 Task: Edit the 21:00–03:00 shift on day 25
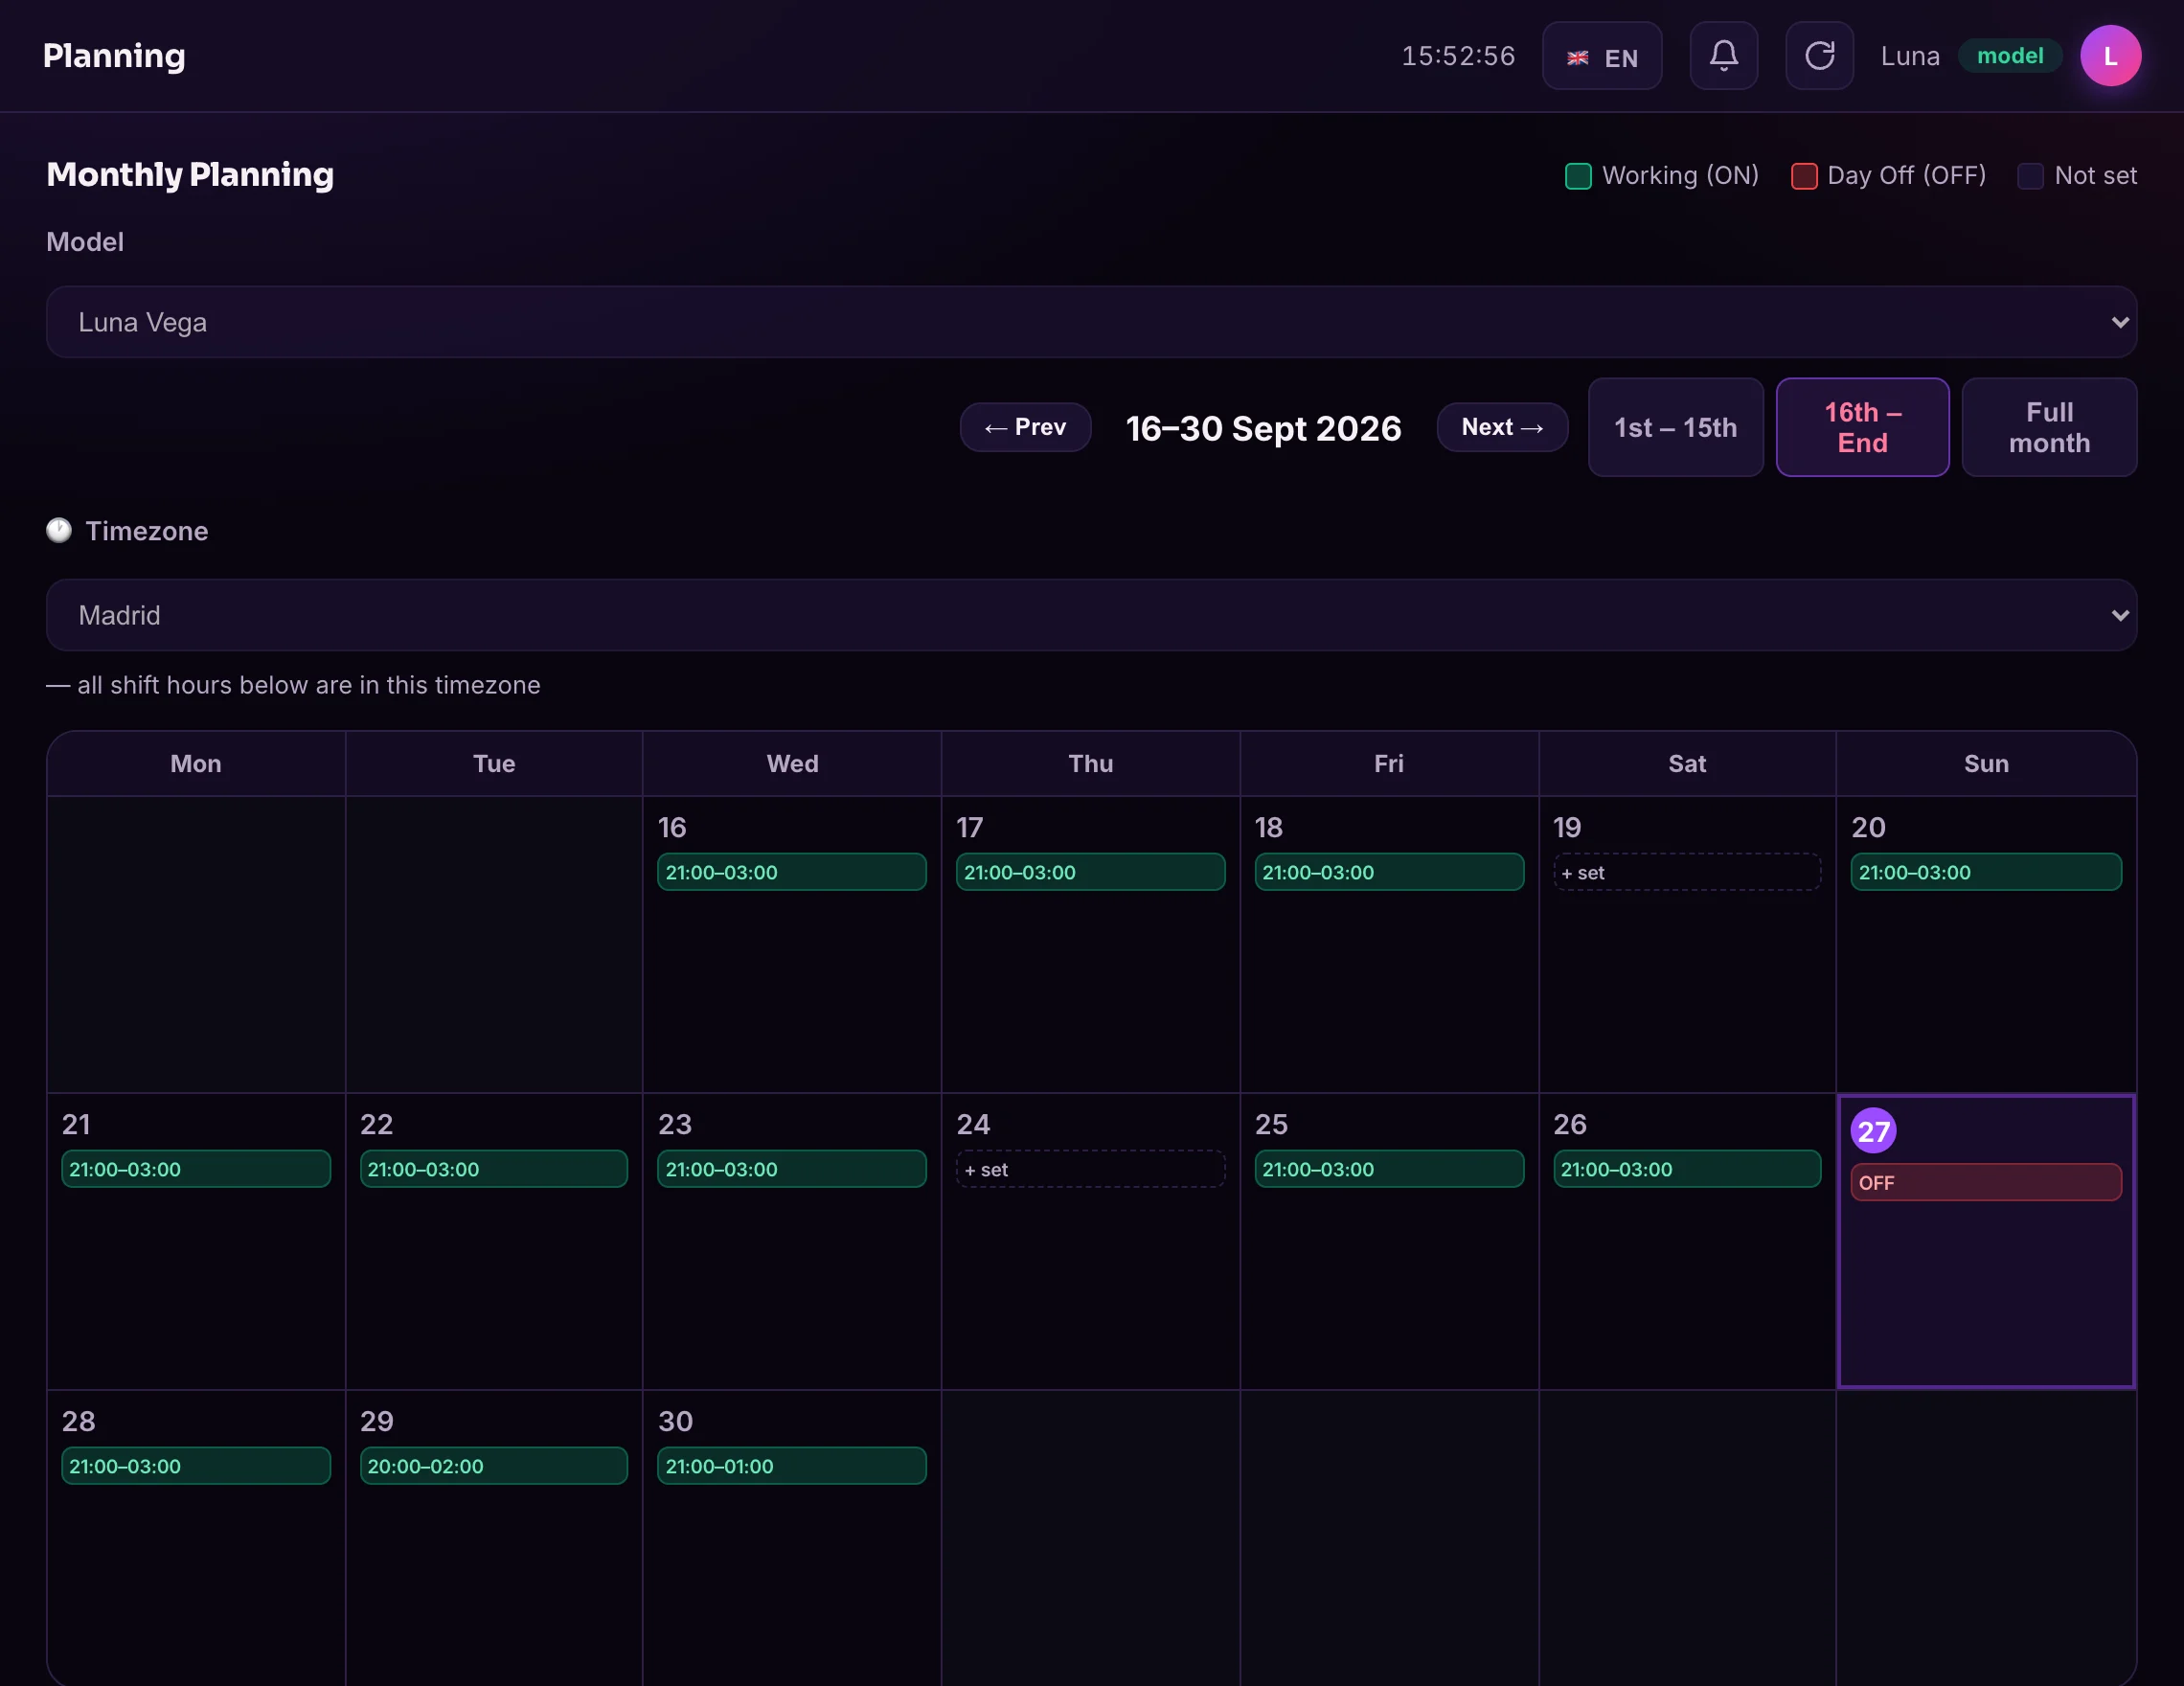click(1389, 1169)
